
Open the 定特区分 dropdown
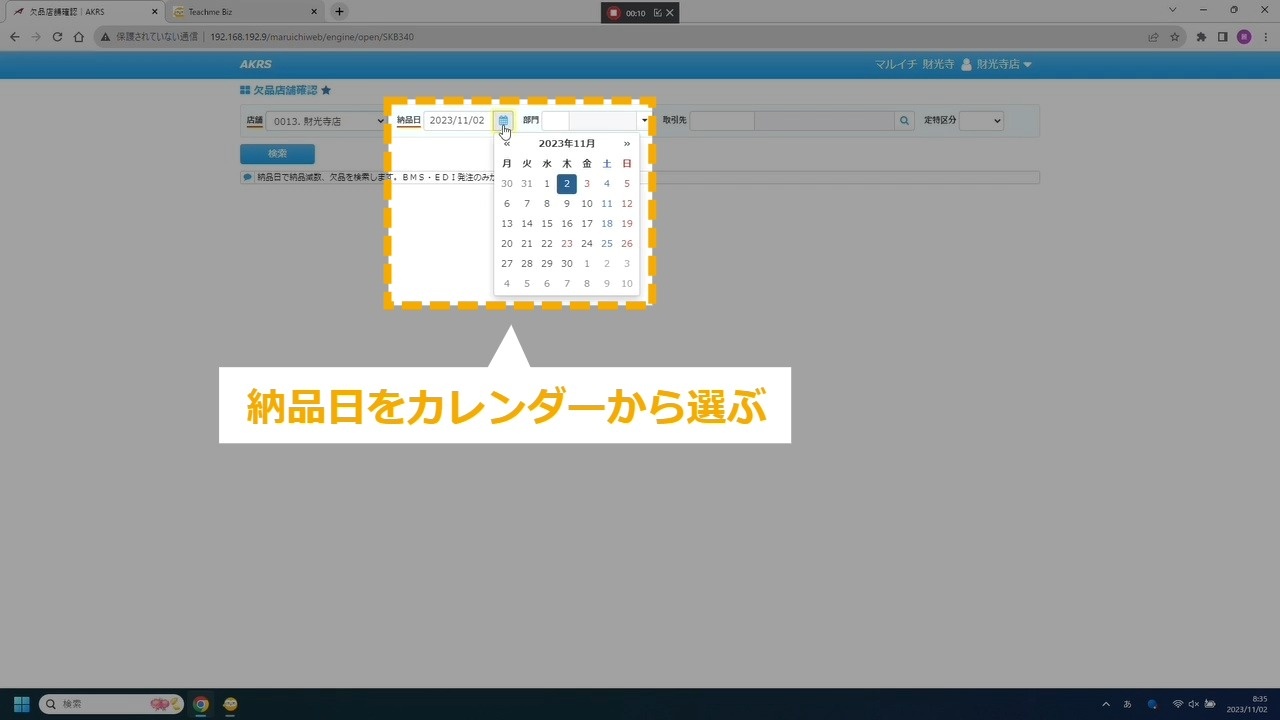click(981, 121)
